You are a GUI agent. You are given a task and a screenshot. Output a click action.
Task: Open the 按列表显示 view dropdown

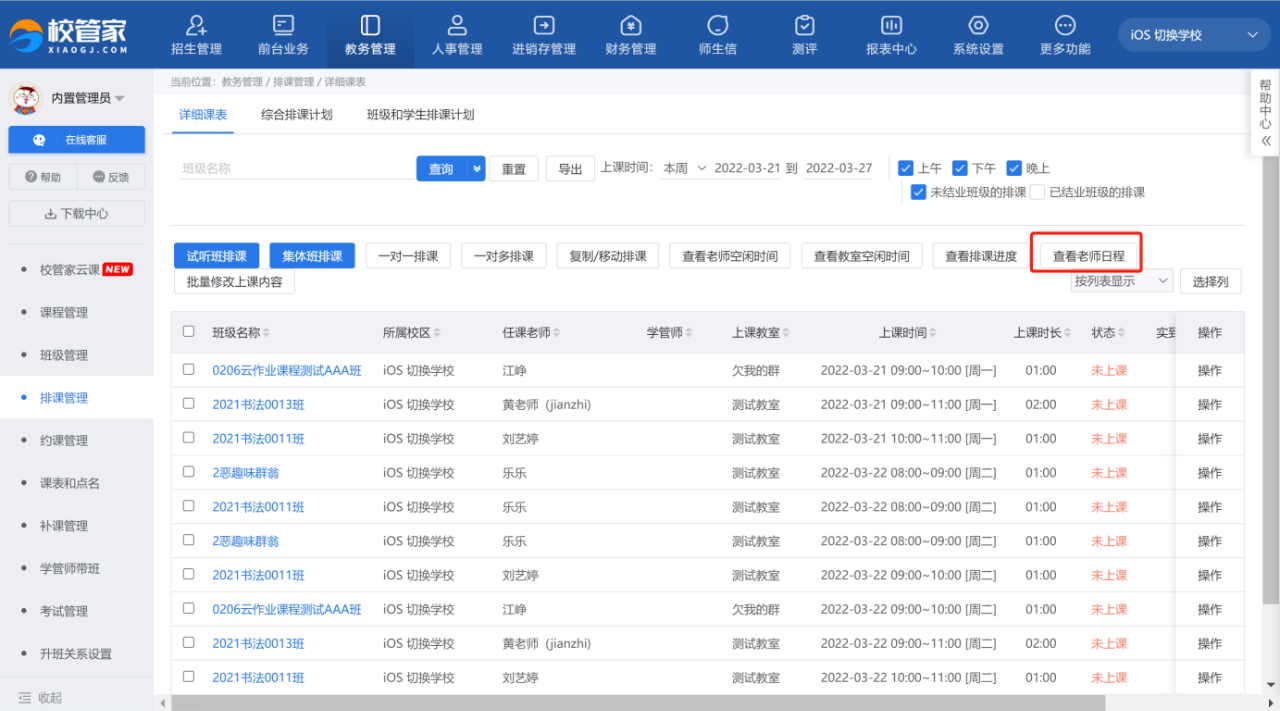1120,281
